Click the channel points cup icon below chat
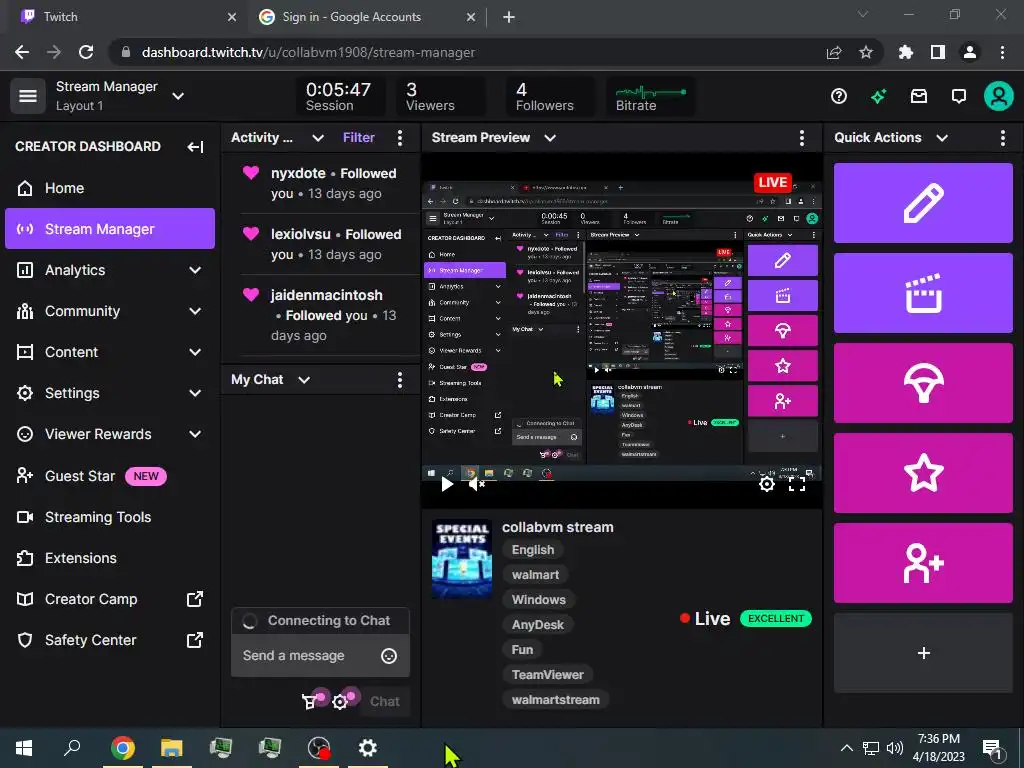1024x768 pixels. click(310, 702)
